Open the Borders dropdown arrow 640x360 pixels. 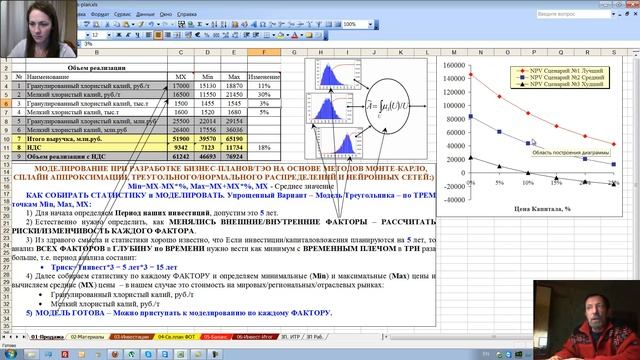(273, 35)
